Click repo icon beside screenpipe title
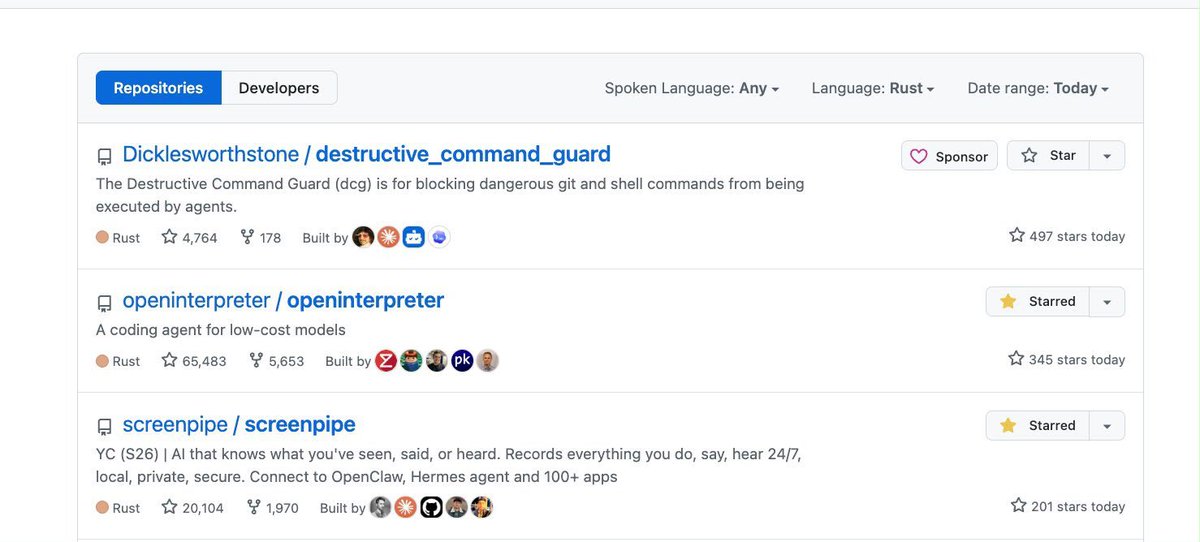Viewport: 1200px width, 542px height. 104,427
